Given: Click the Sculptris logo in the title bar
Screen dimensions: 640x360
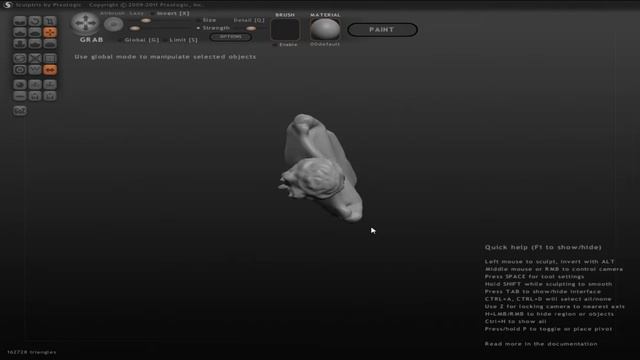Looking at the screenshot, I should tap(7, 5).
